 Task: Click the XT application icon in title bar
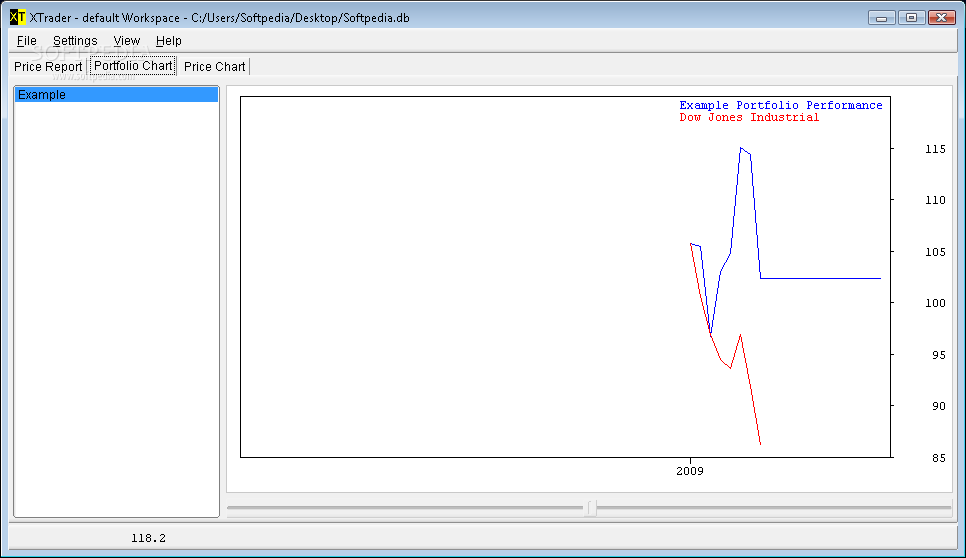click(x=18, y=17)
